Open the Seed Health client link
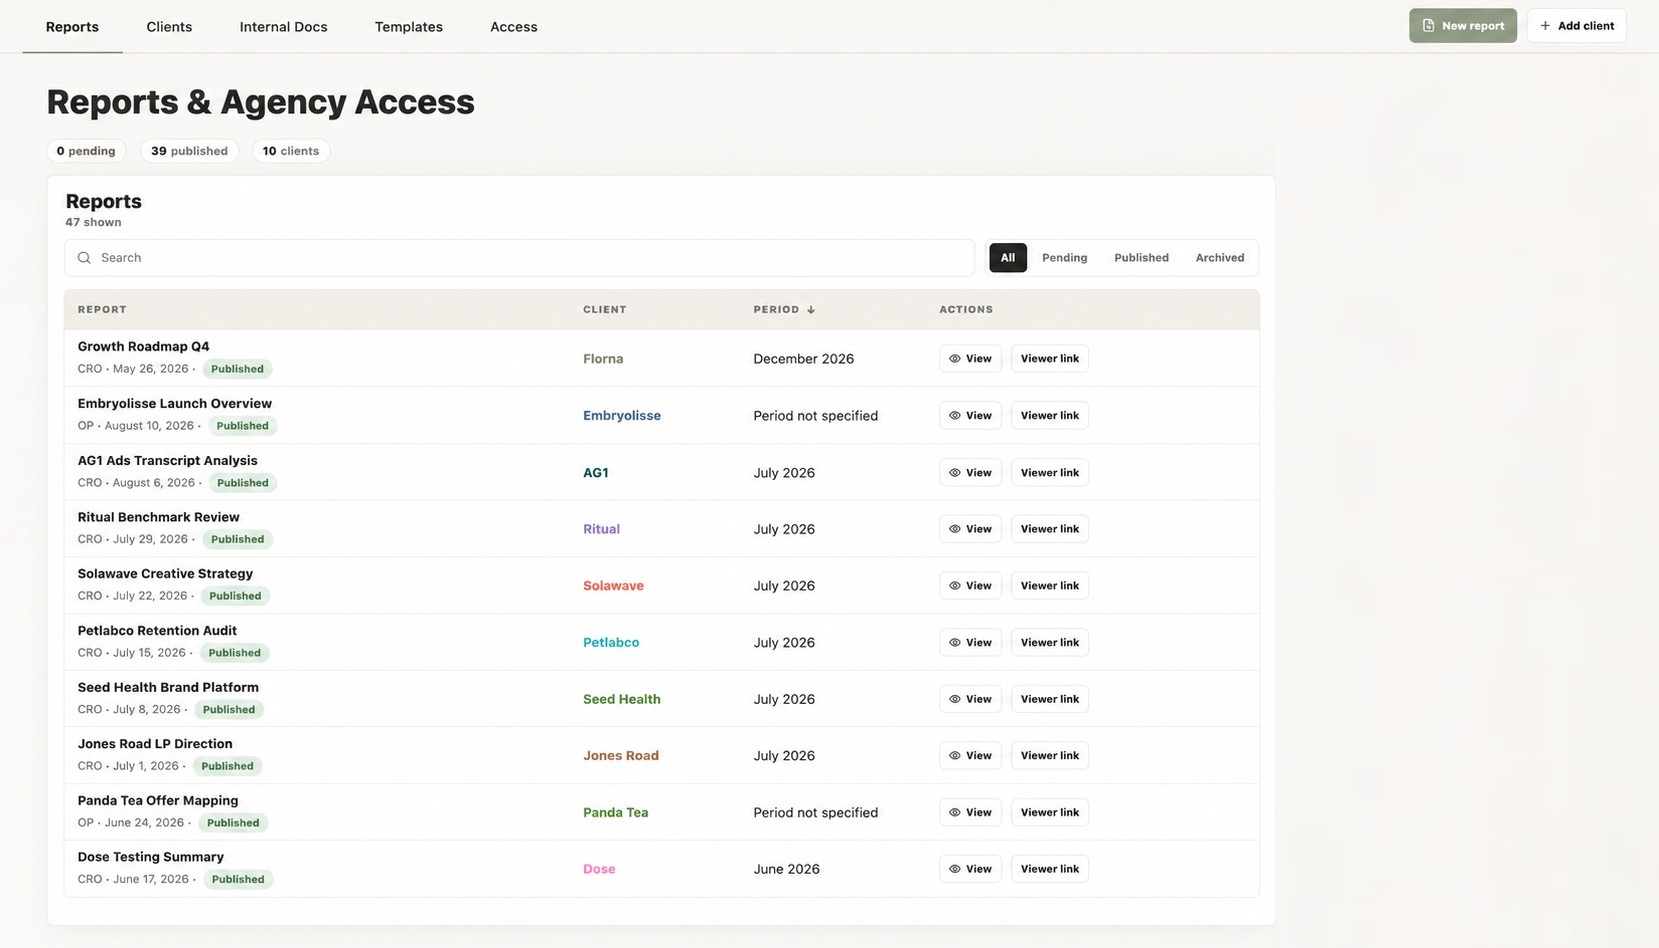1659x948 pixels. pyautogui.click(x=622, y=699)
